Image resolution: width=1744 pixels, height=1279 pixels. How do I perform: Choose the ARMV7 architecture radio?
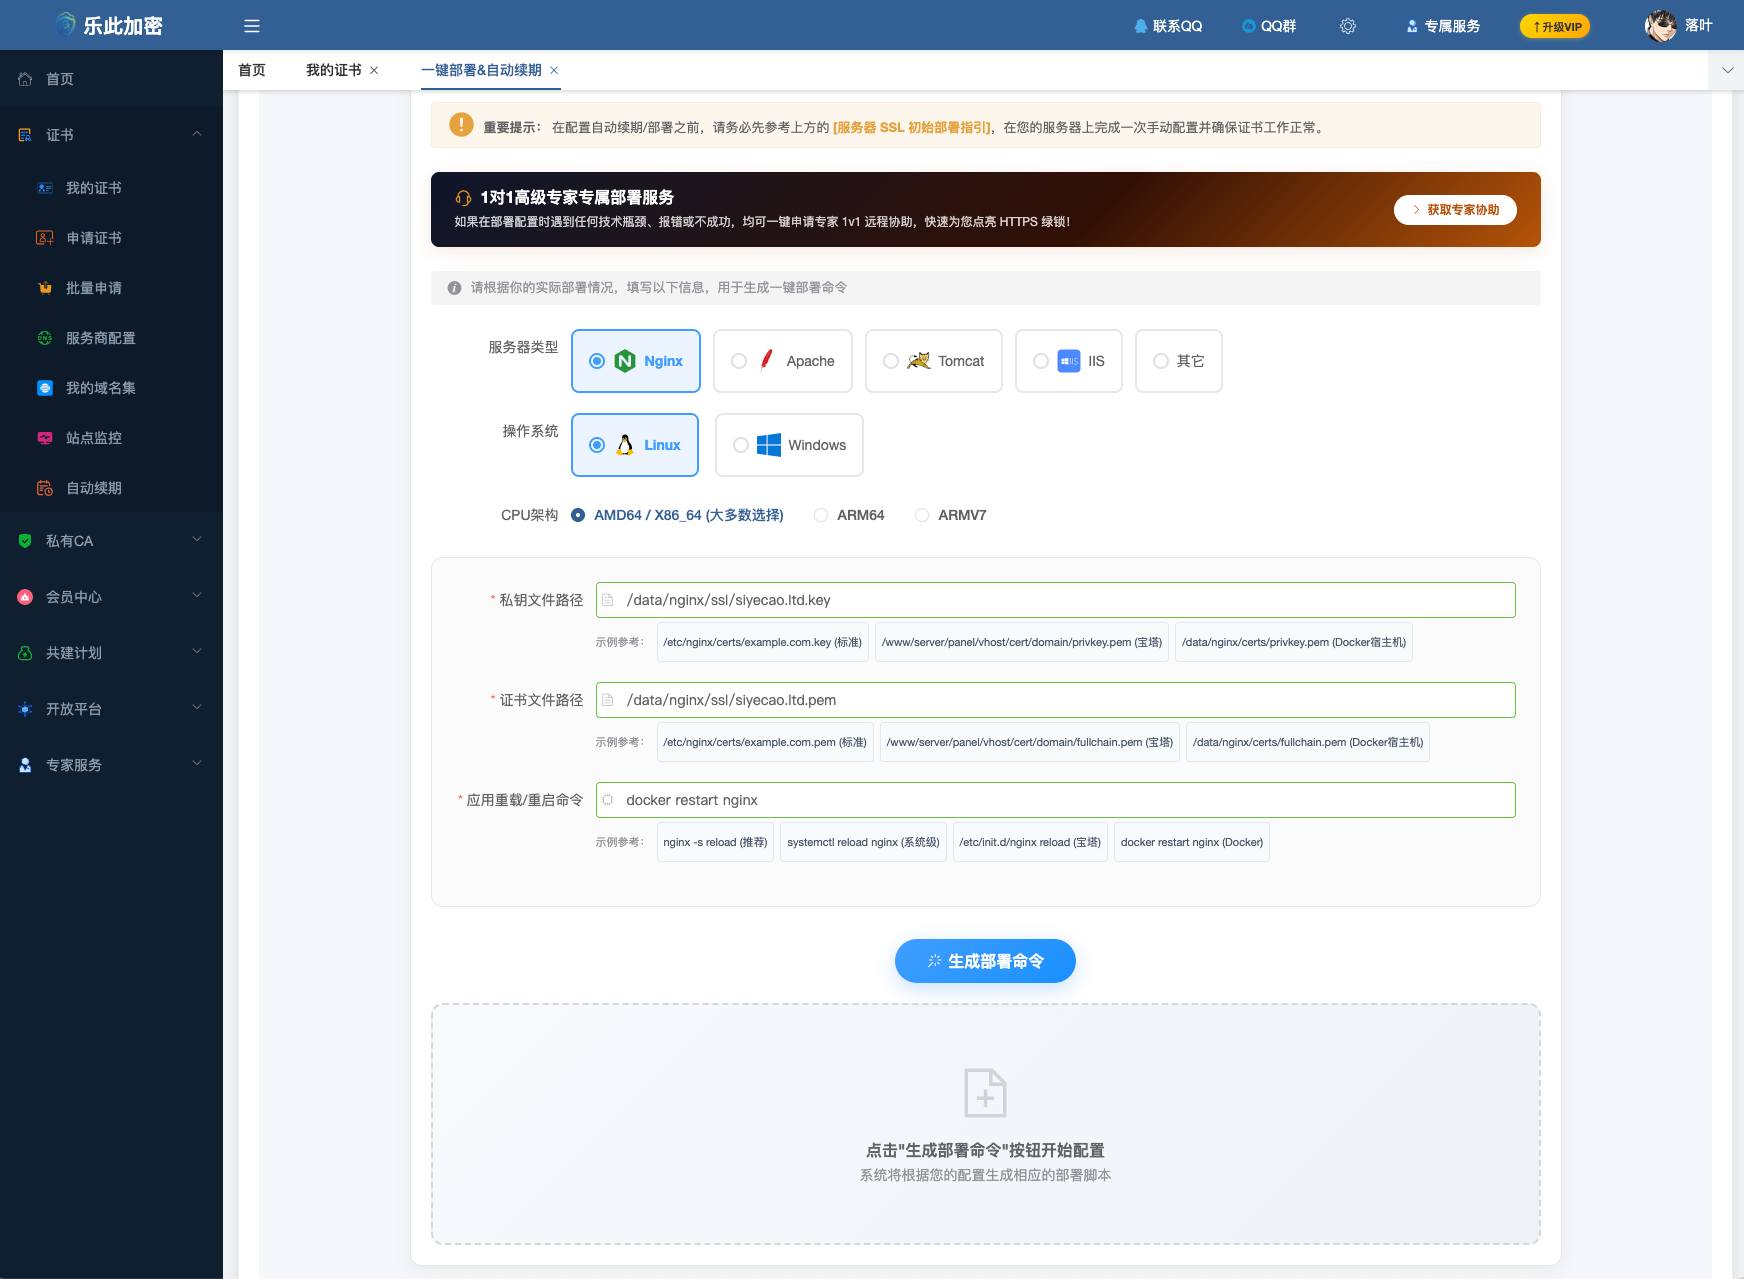tap(922, 515)
